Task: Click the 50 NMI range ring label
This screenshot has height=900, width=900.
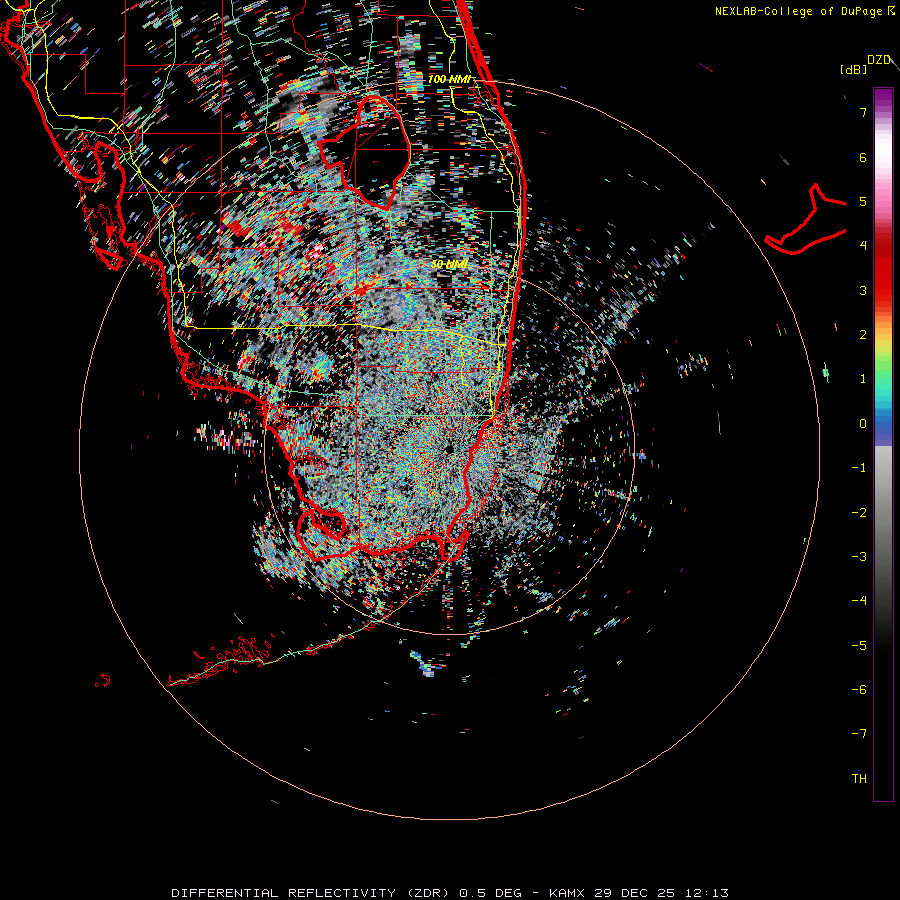Action: pos(450,264)
